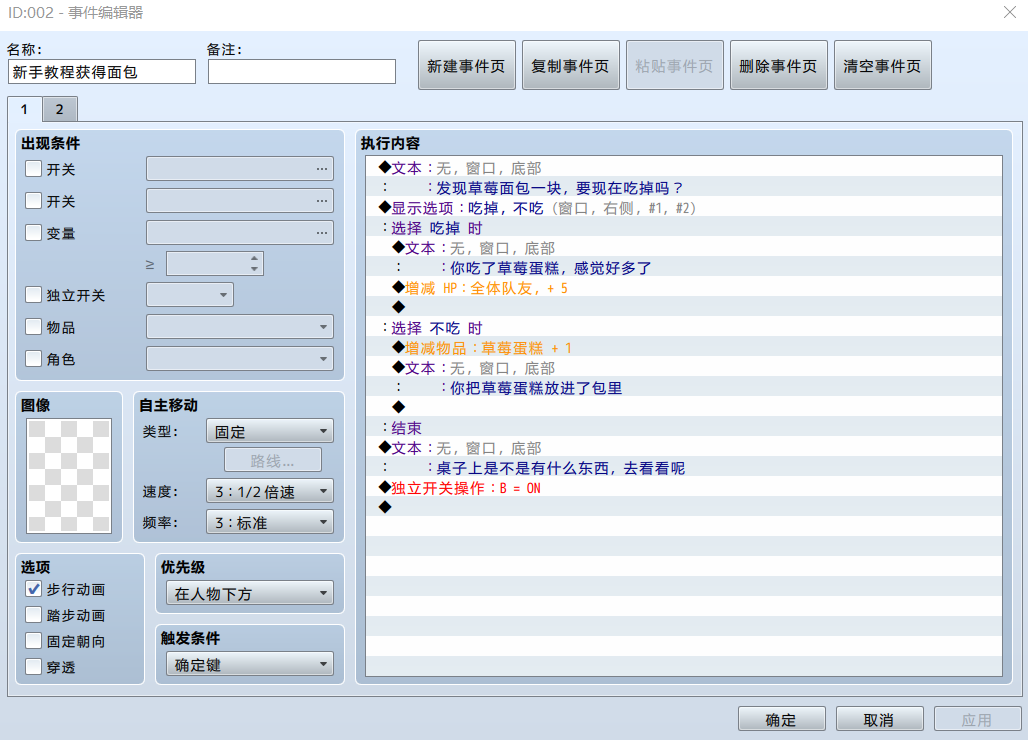Enable the 物品 condition checkbox
Viewport: 1028px width, 740px height.
[33, 326]
